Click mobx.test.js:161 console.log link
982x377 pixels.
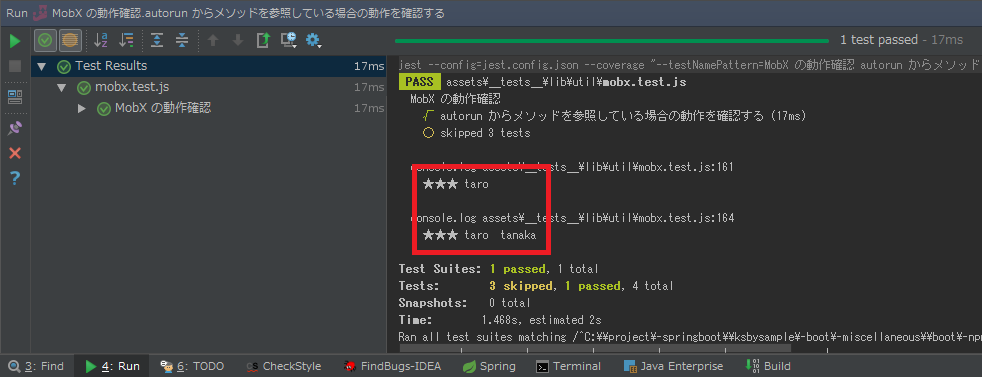pos(607,167)
